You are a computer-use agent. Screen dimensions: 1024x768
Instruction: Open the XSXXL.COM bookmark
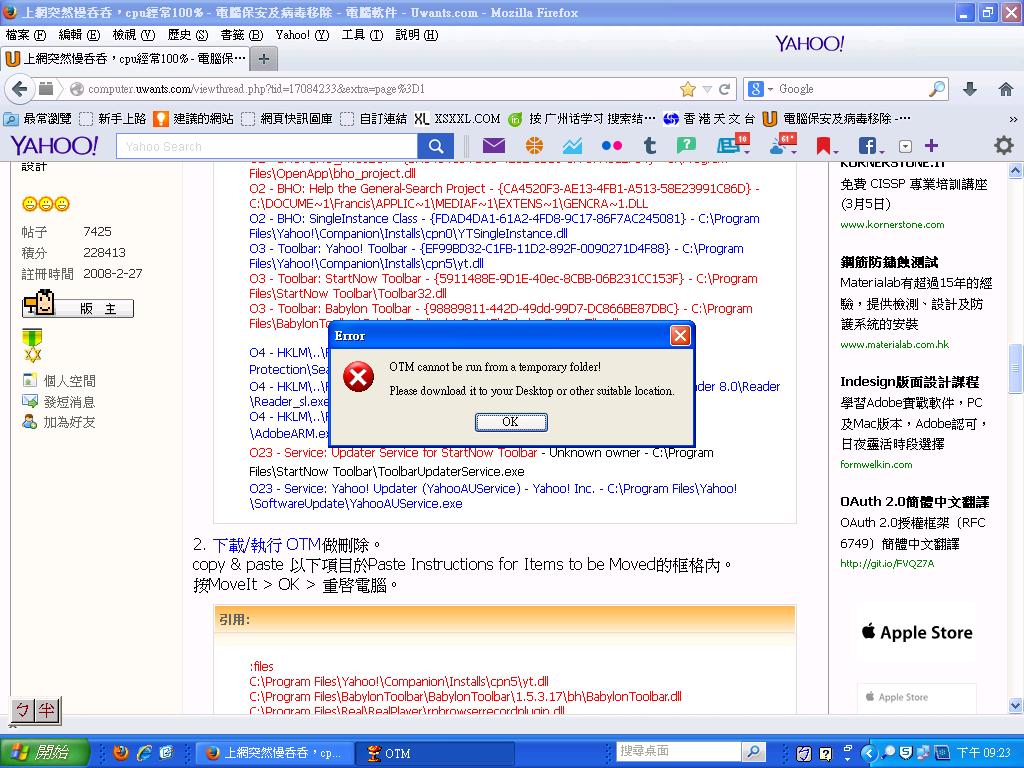(457, 119)
